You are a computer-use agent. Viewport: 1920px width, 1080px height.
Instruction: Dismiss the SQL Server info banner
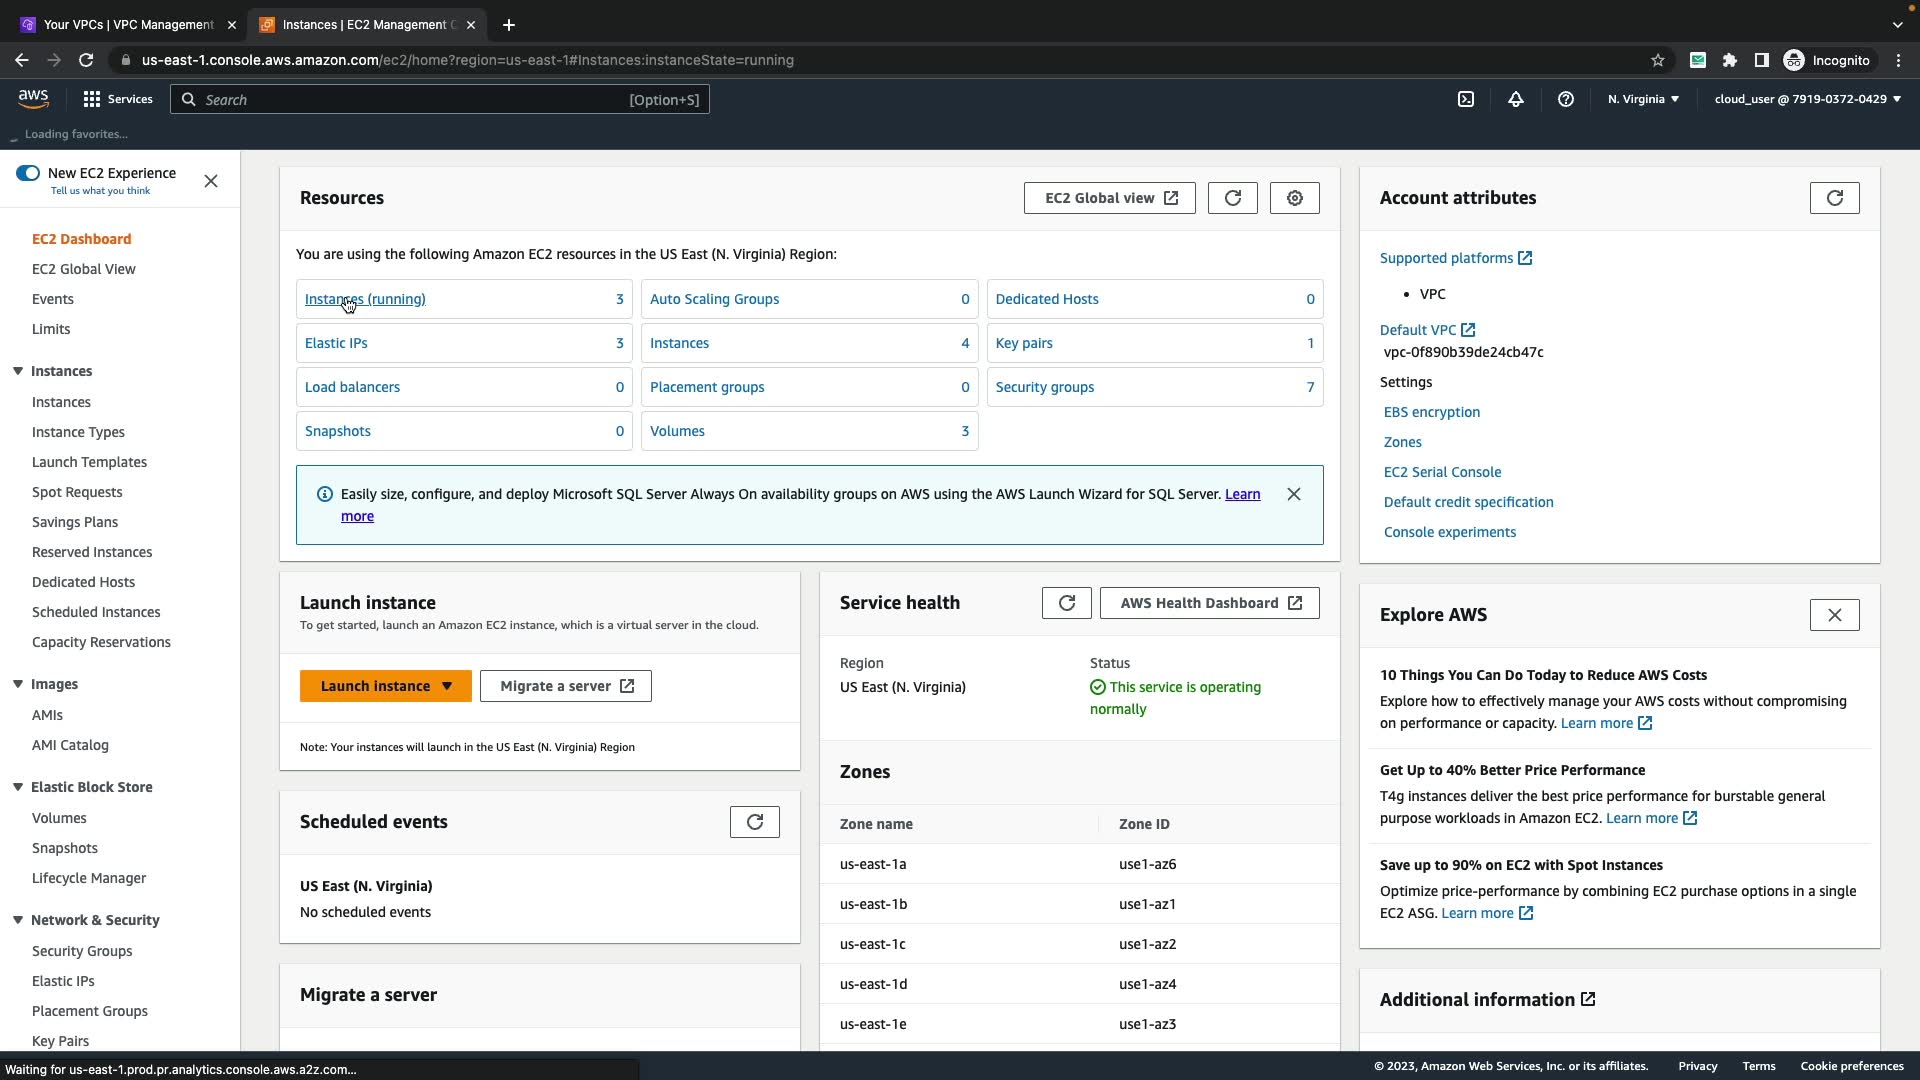(x=1293, y=494)
